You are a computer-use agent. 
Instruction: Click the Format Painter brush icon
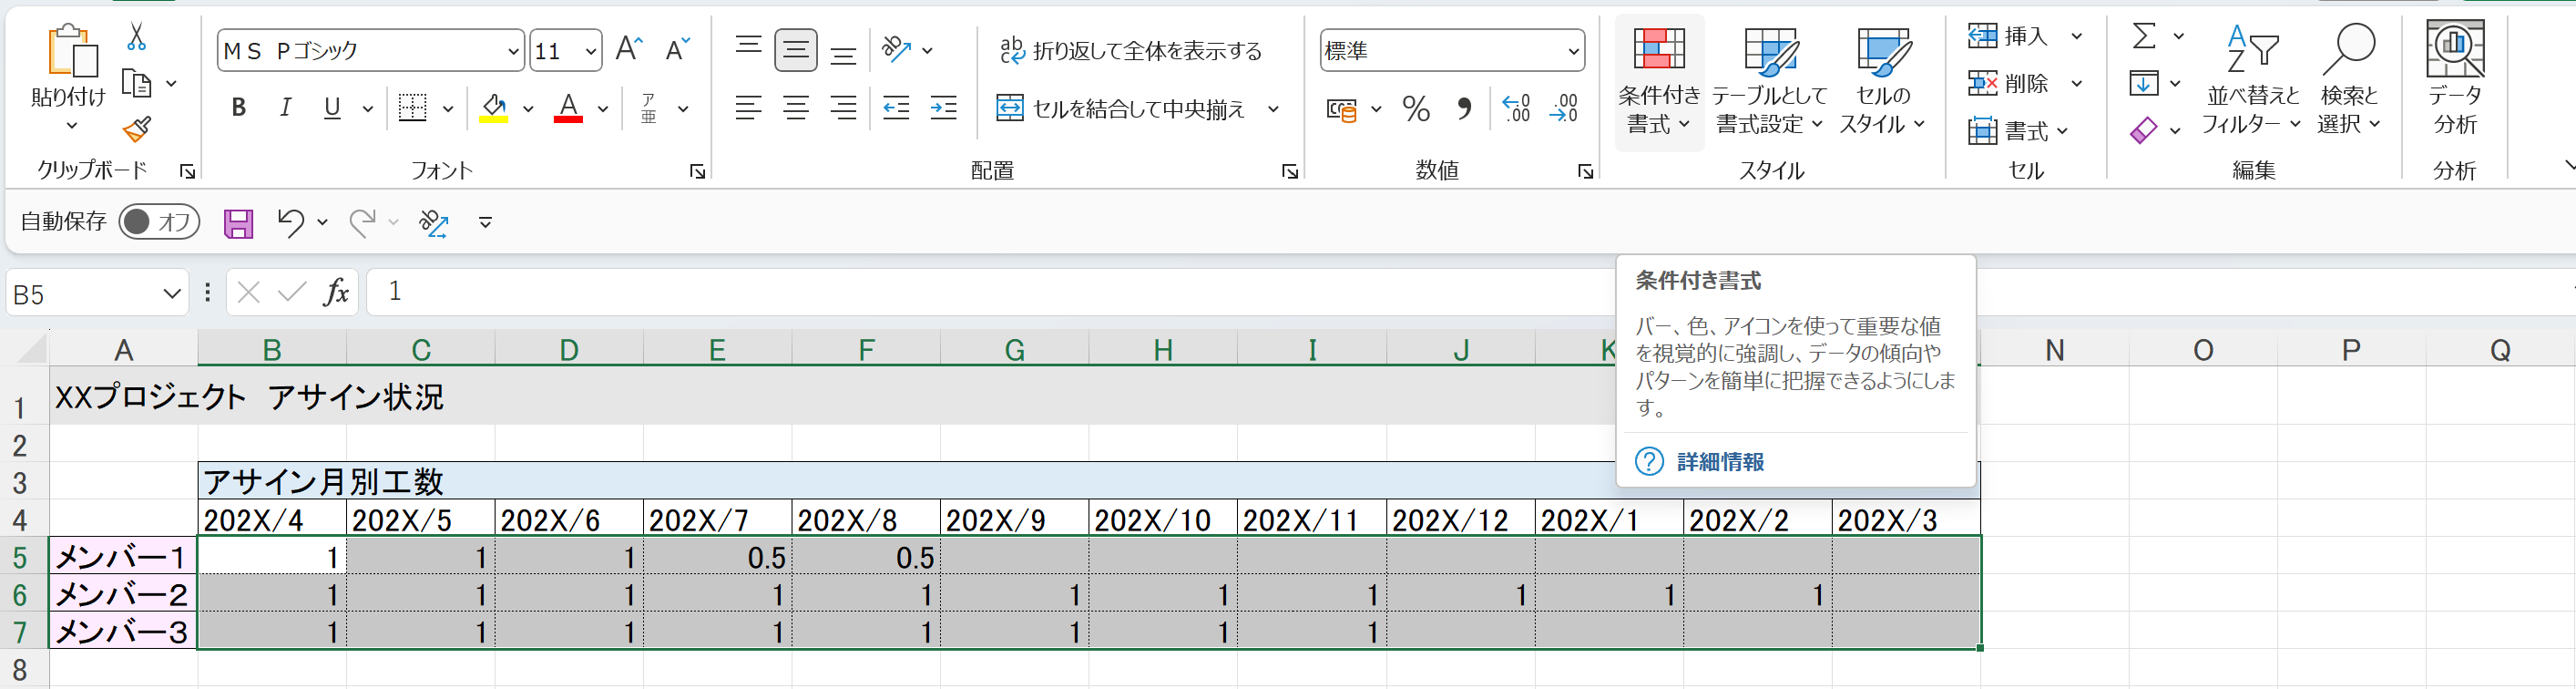[x=137, y=130]
